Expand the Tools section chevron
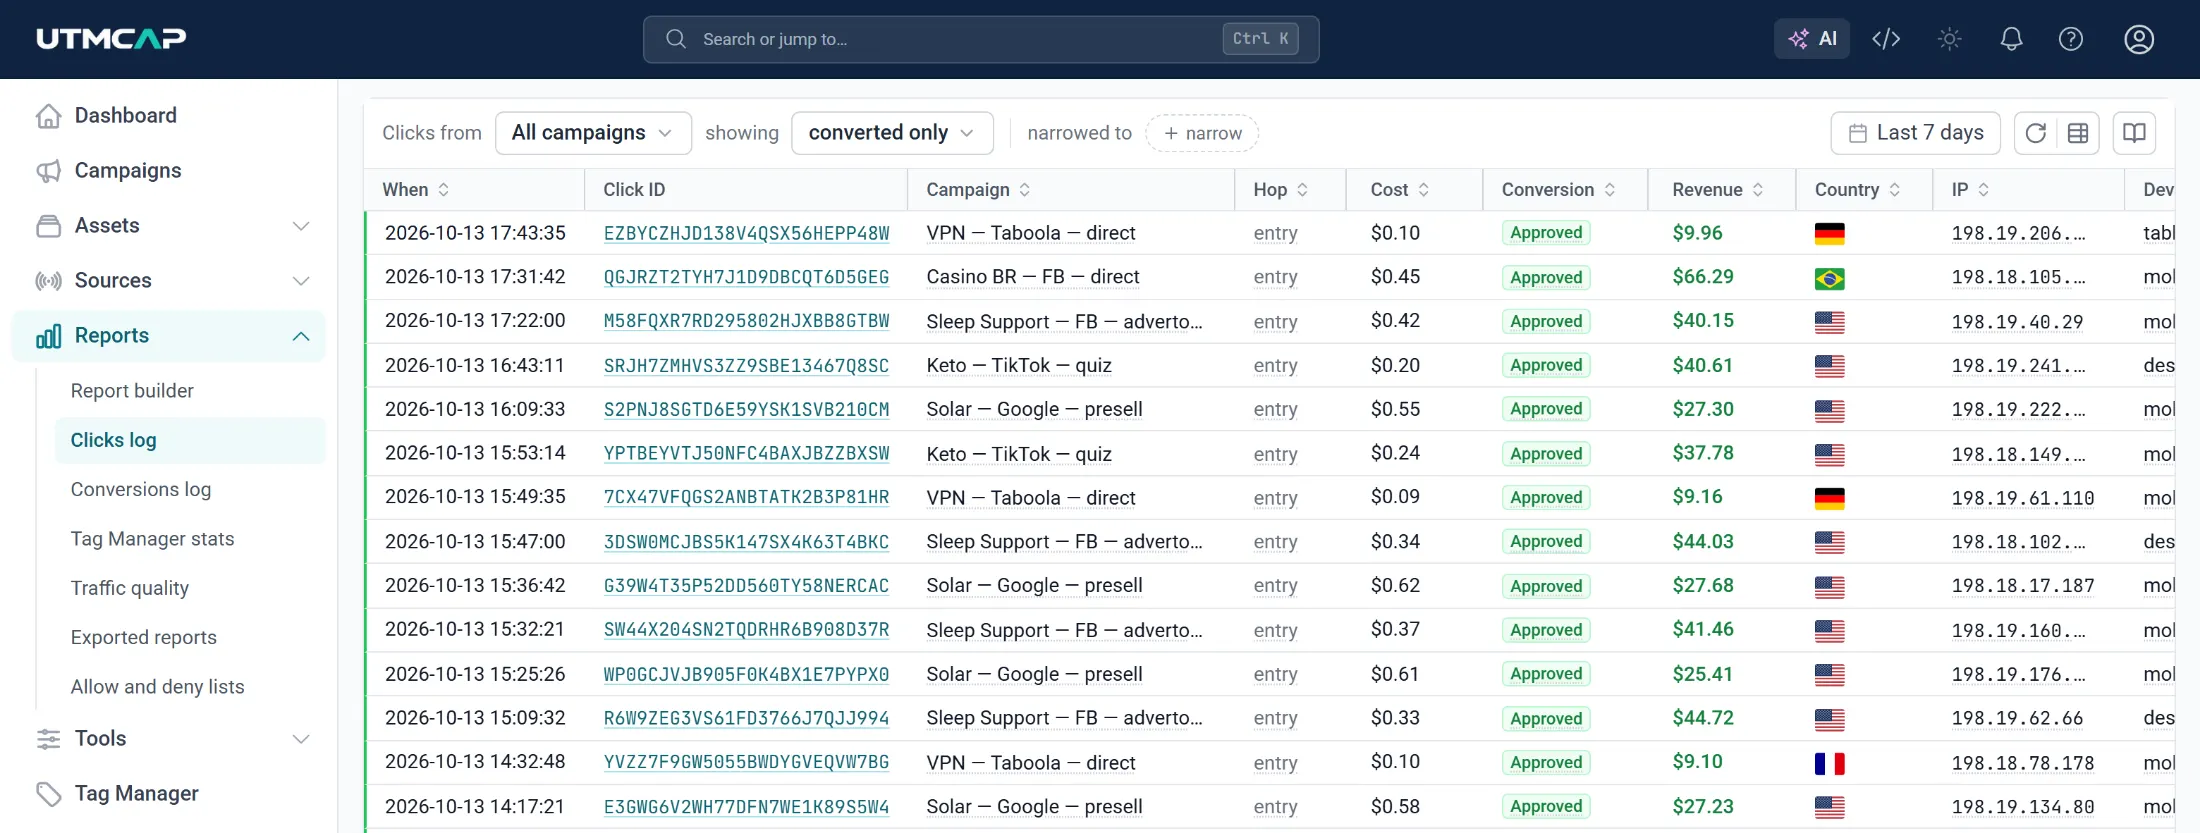The height and width of the screenshot is (833, 2200). (x=301, y=739)
